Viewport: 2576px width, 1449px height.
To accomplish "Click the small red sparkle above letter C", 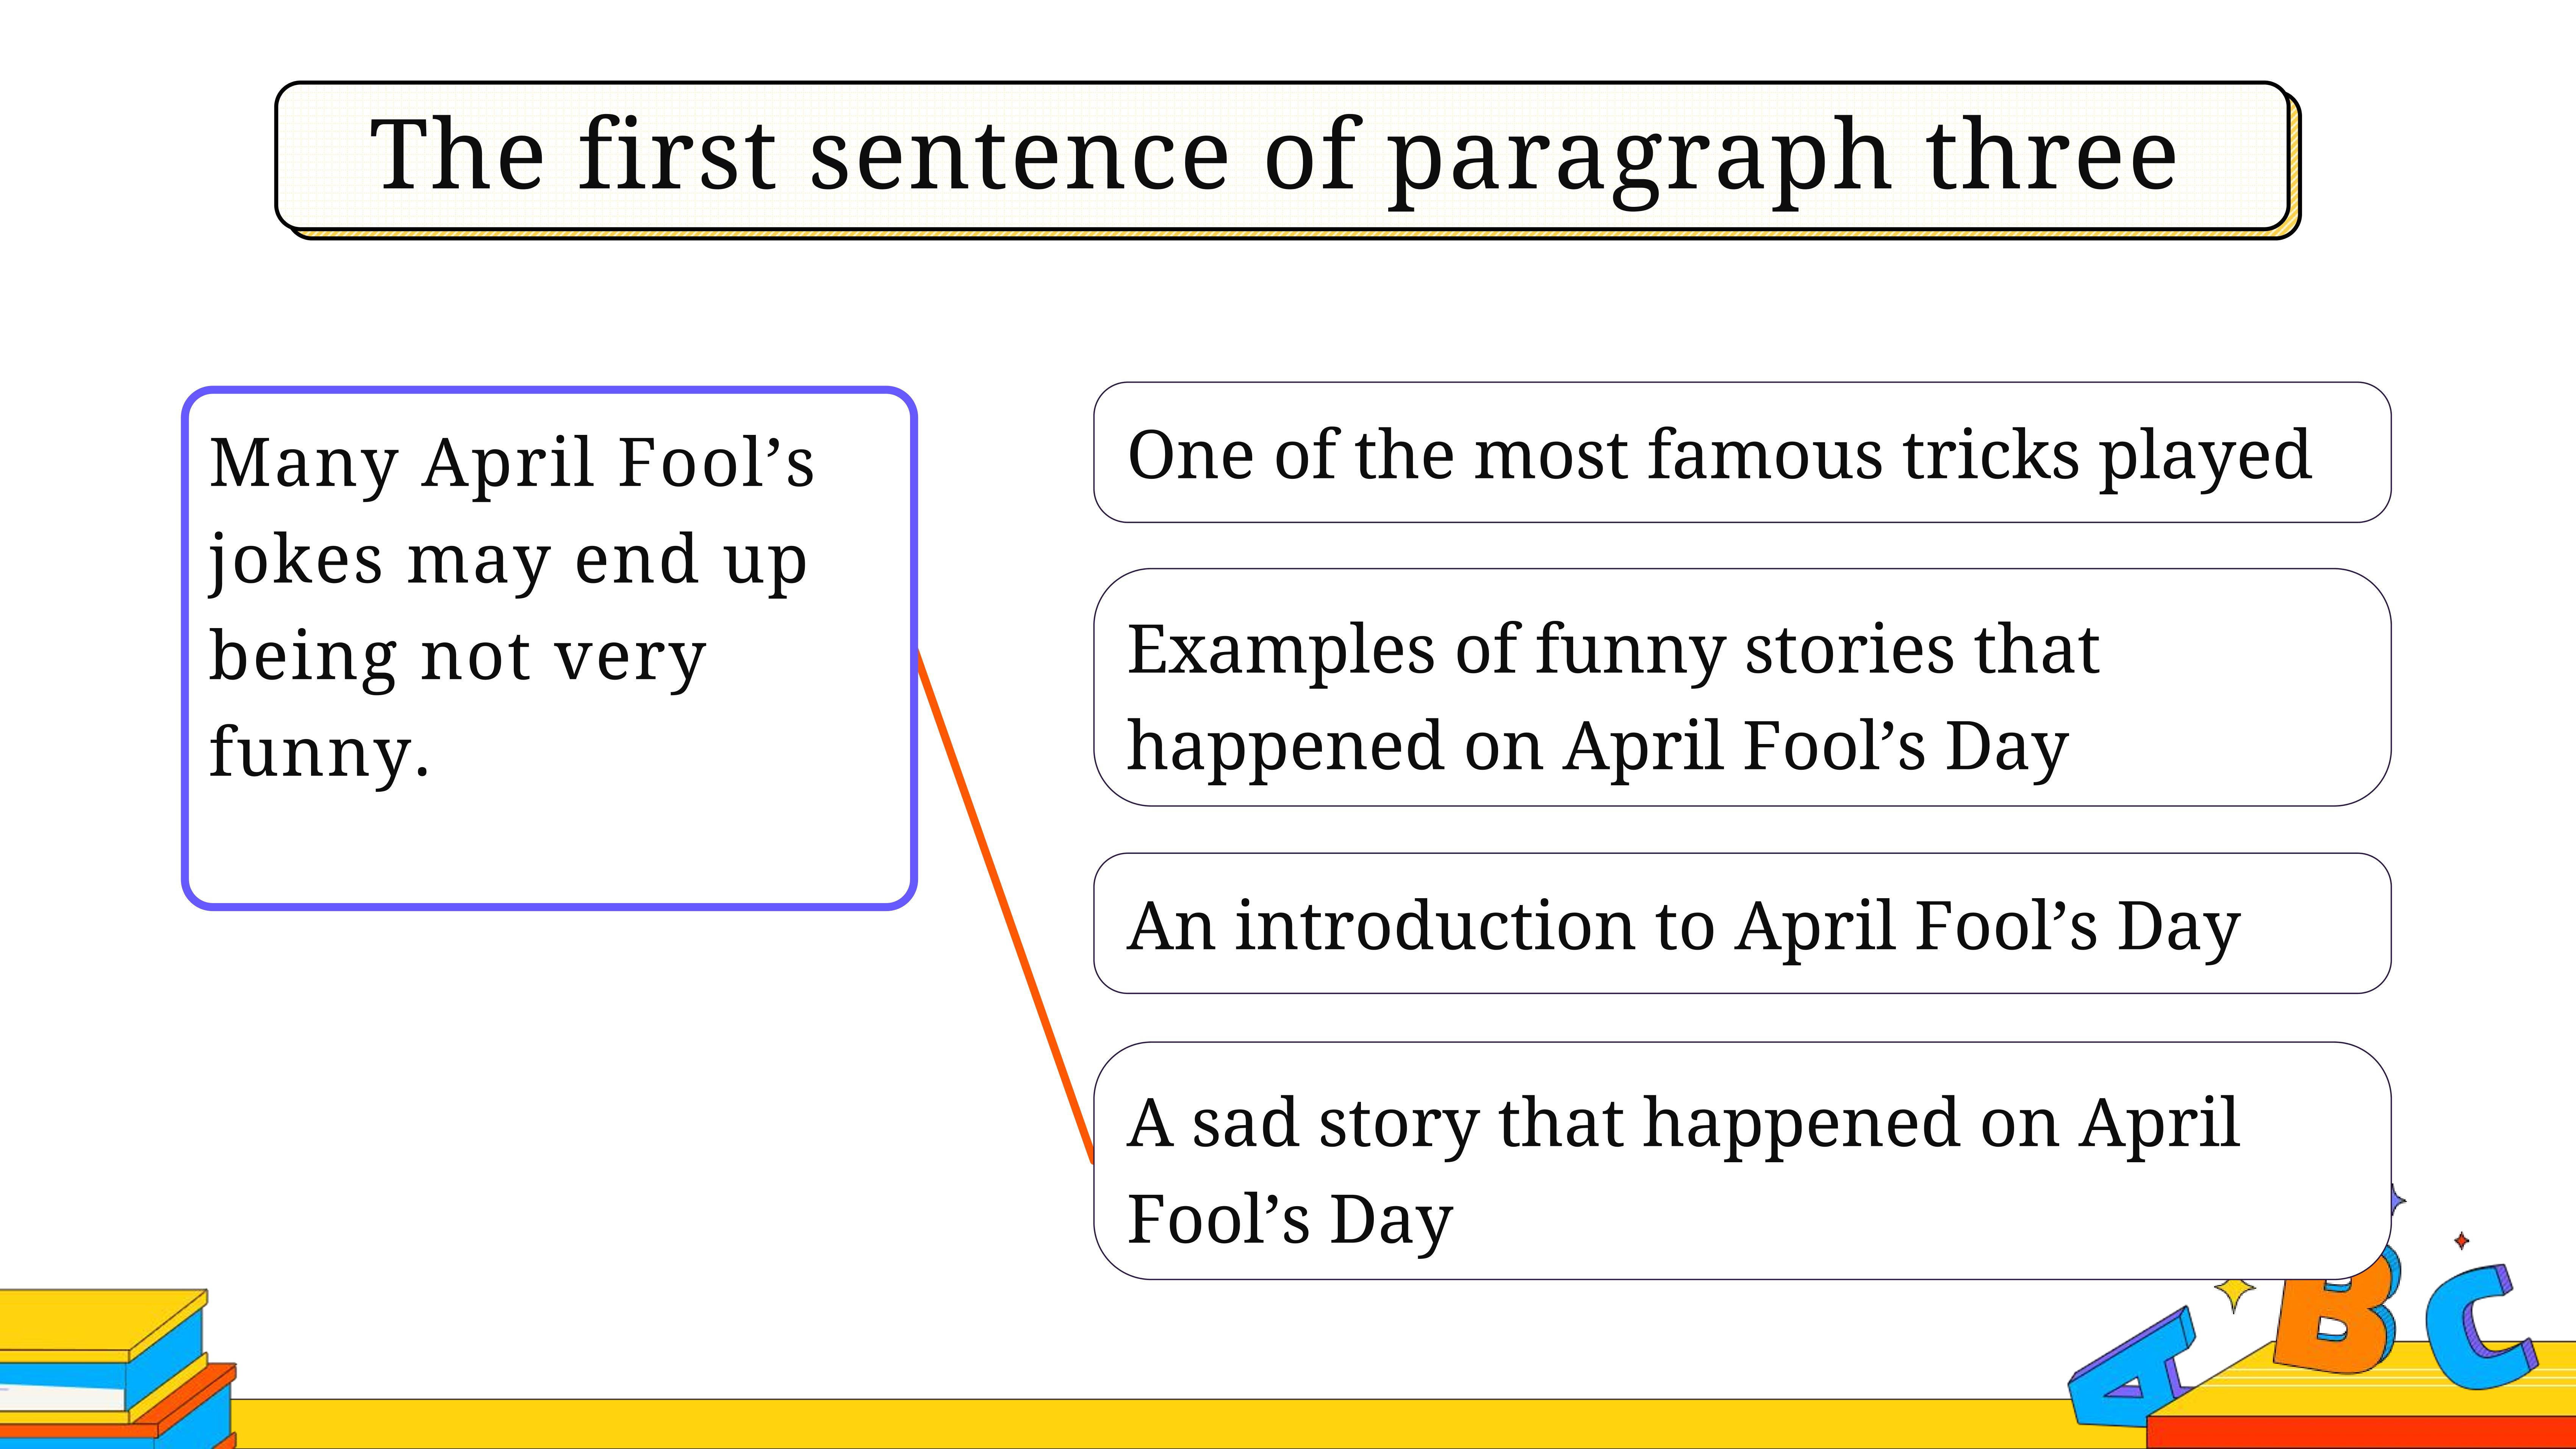I will [2462, 1241].
